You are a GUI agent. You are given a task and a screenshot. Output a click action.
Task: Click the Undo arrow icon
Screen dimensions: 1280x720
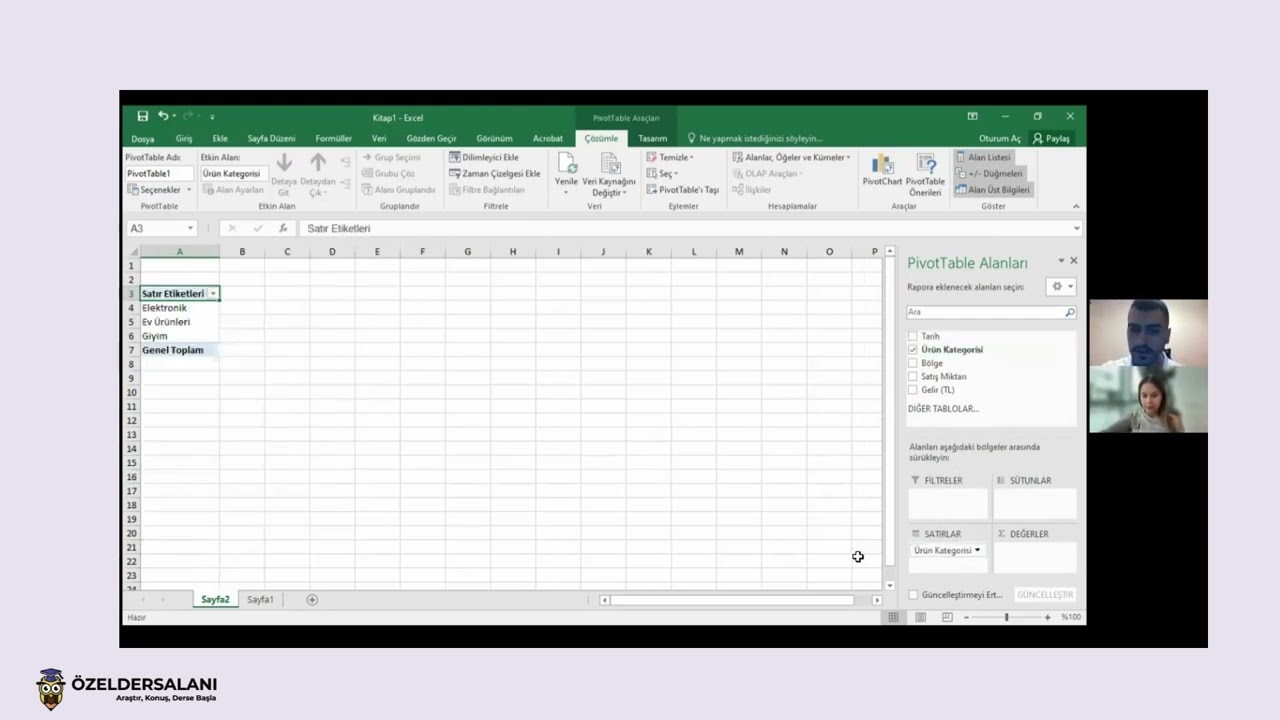(x=162, y=116)
